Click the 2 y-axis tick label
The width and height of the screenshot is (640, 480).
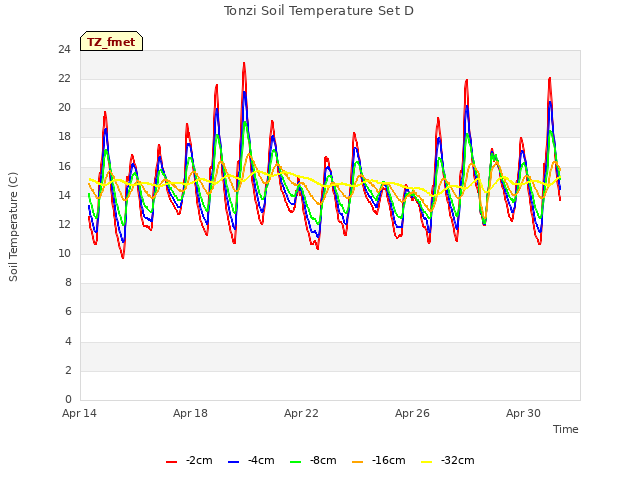(x=68, y=370)
